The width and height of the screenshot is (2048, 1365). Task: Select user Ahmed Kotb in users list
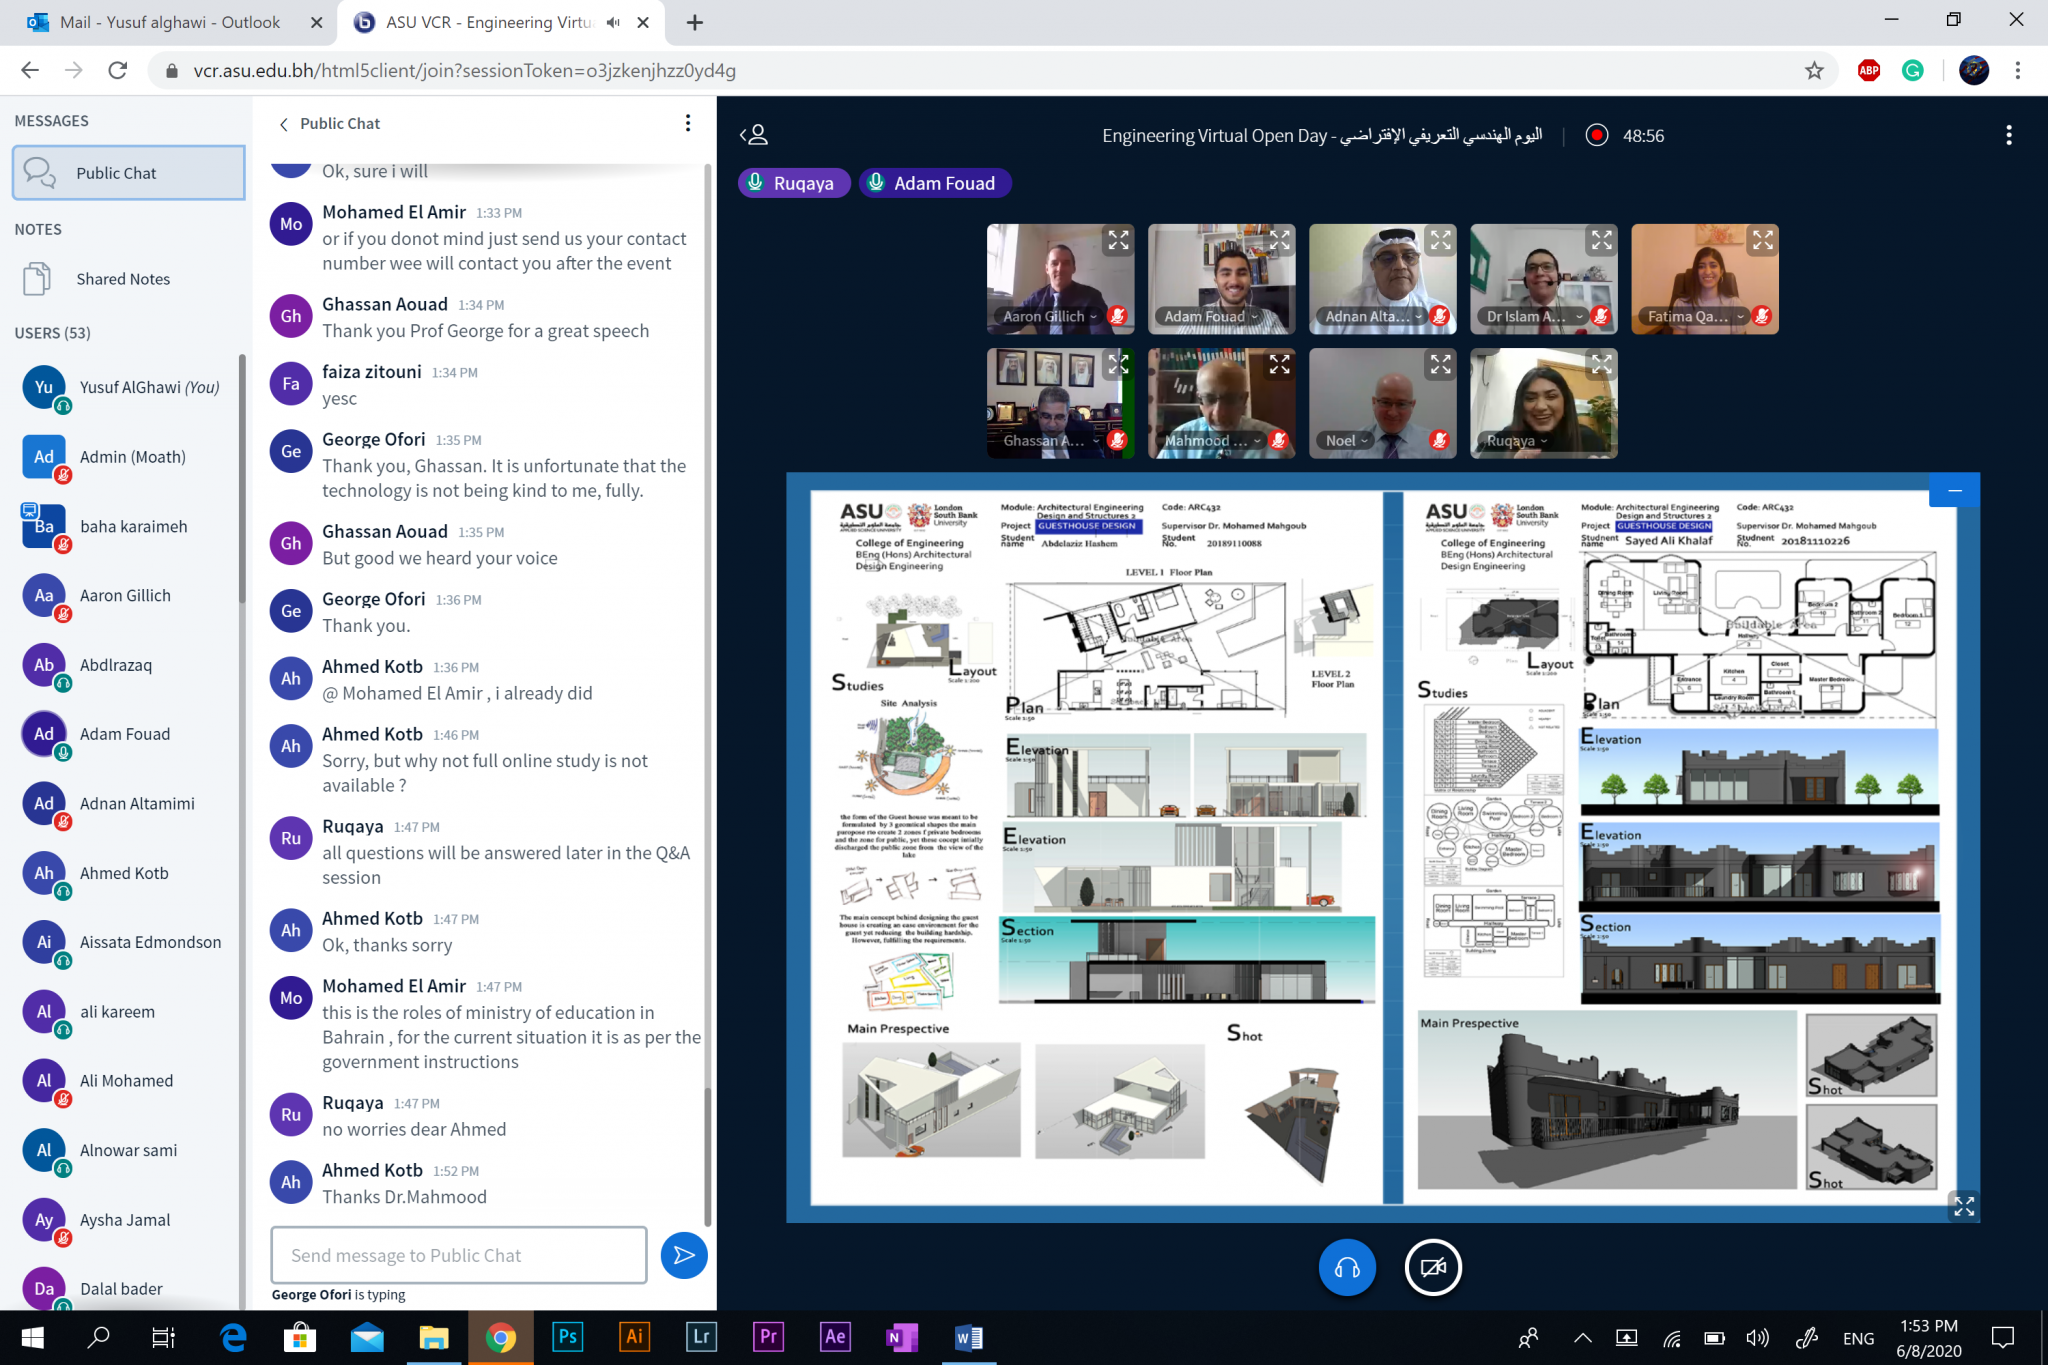pos(125,873)
